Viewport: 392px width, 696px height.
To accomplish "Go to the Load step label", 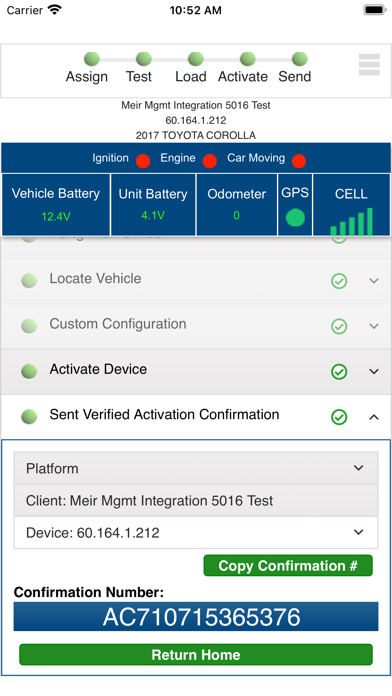I will pyautogui.click(x=190, y=76).
